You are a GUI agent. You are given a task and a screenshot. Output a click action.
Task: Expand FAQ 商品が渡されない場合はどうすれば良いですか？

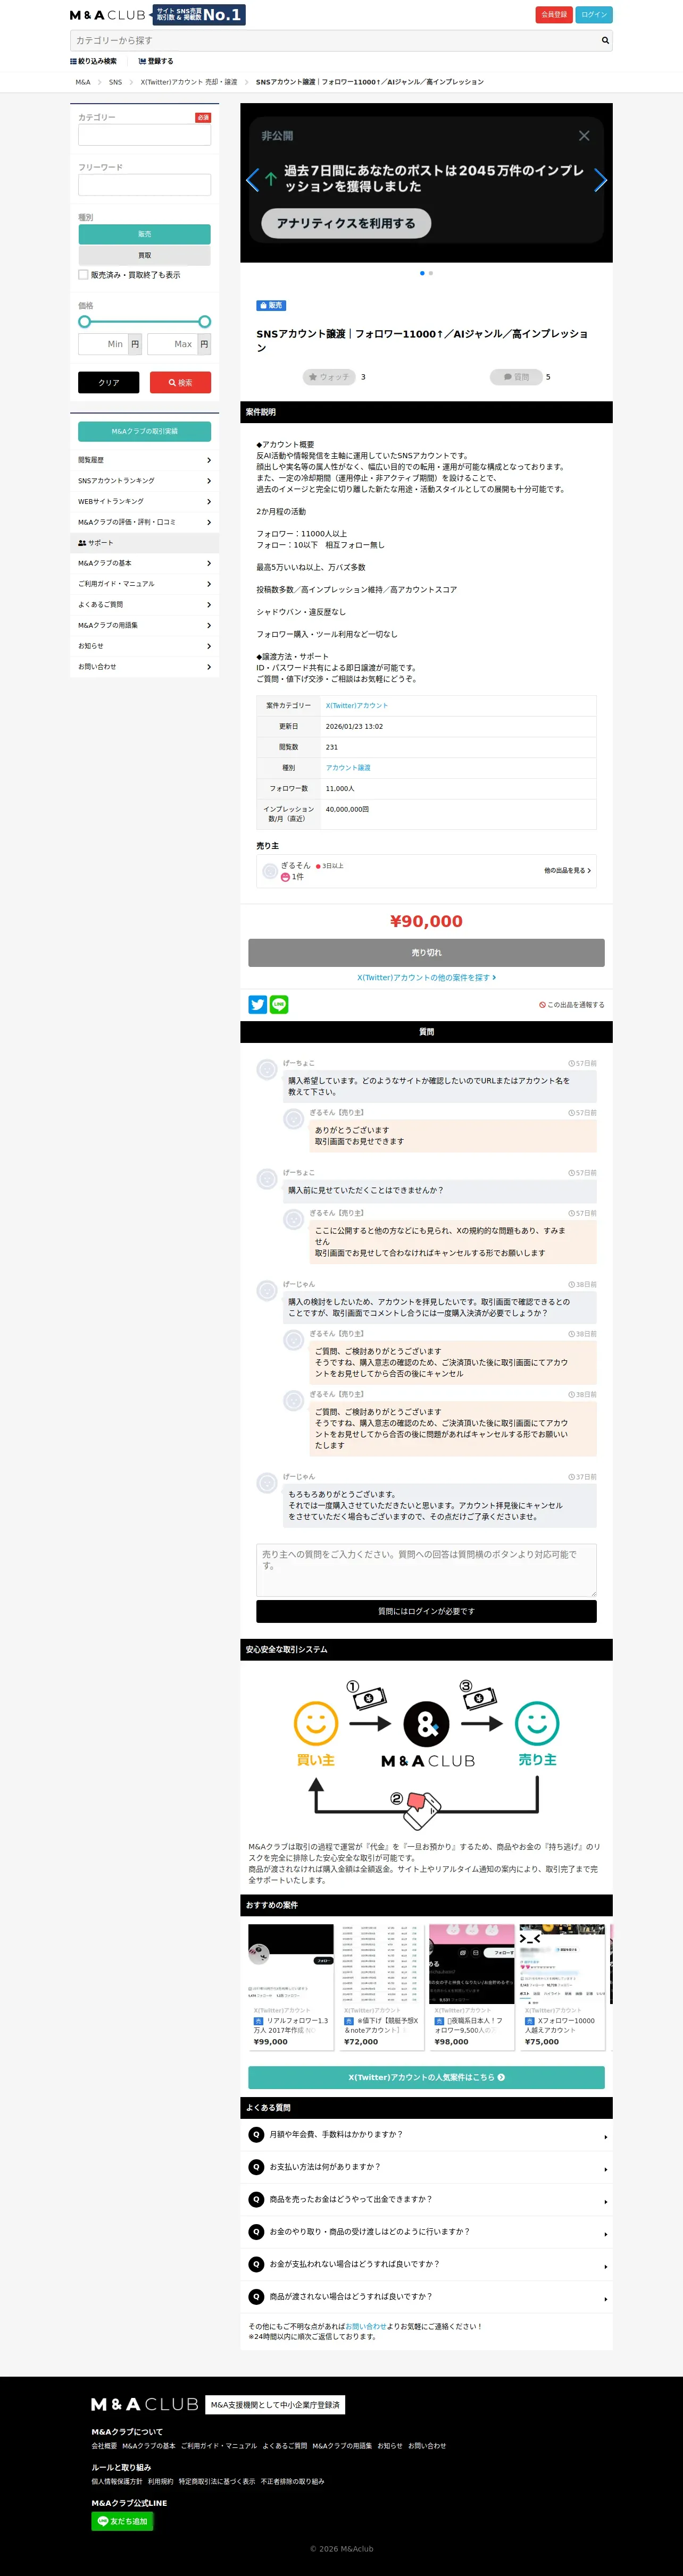click(426, 2296)
